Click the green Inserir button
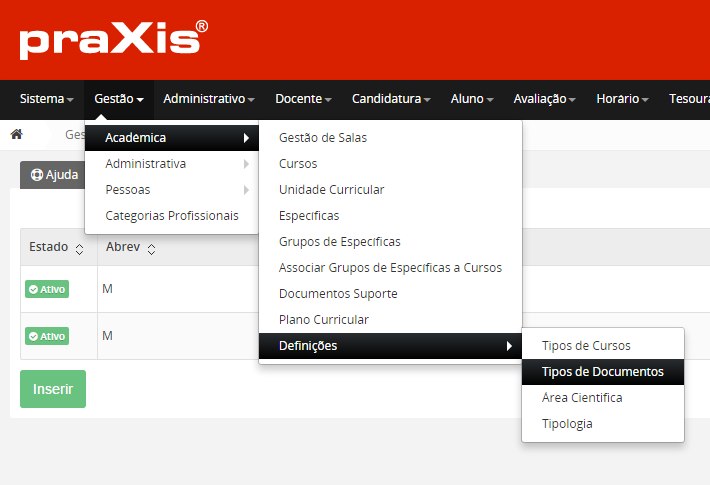This screenshot has width=710, height=485. tap(53, 389)
